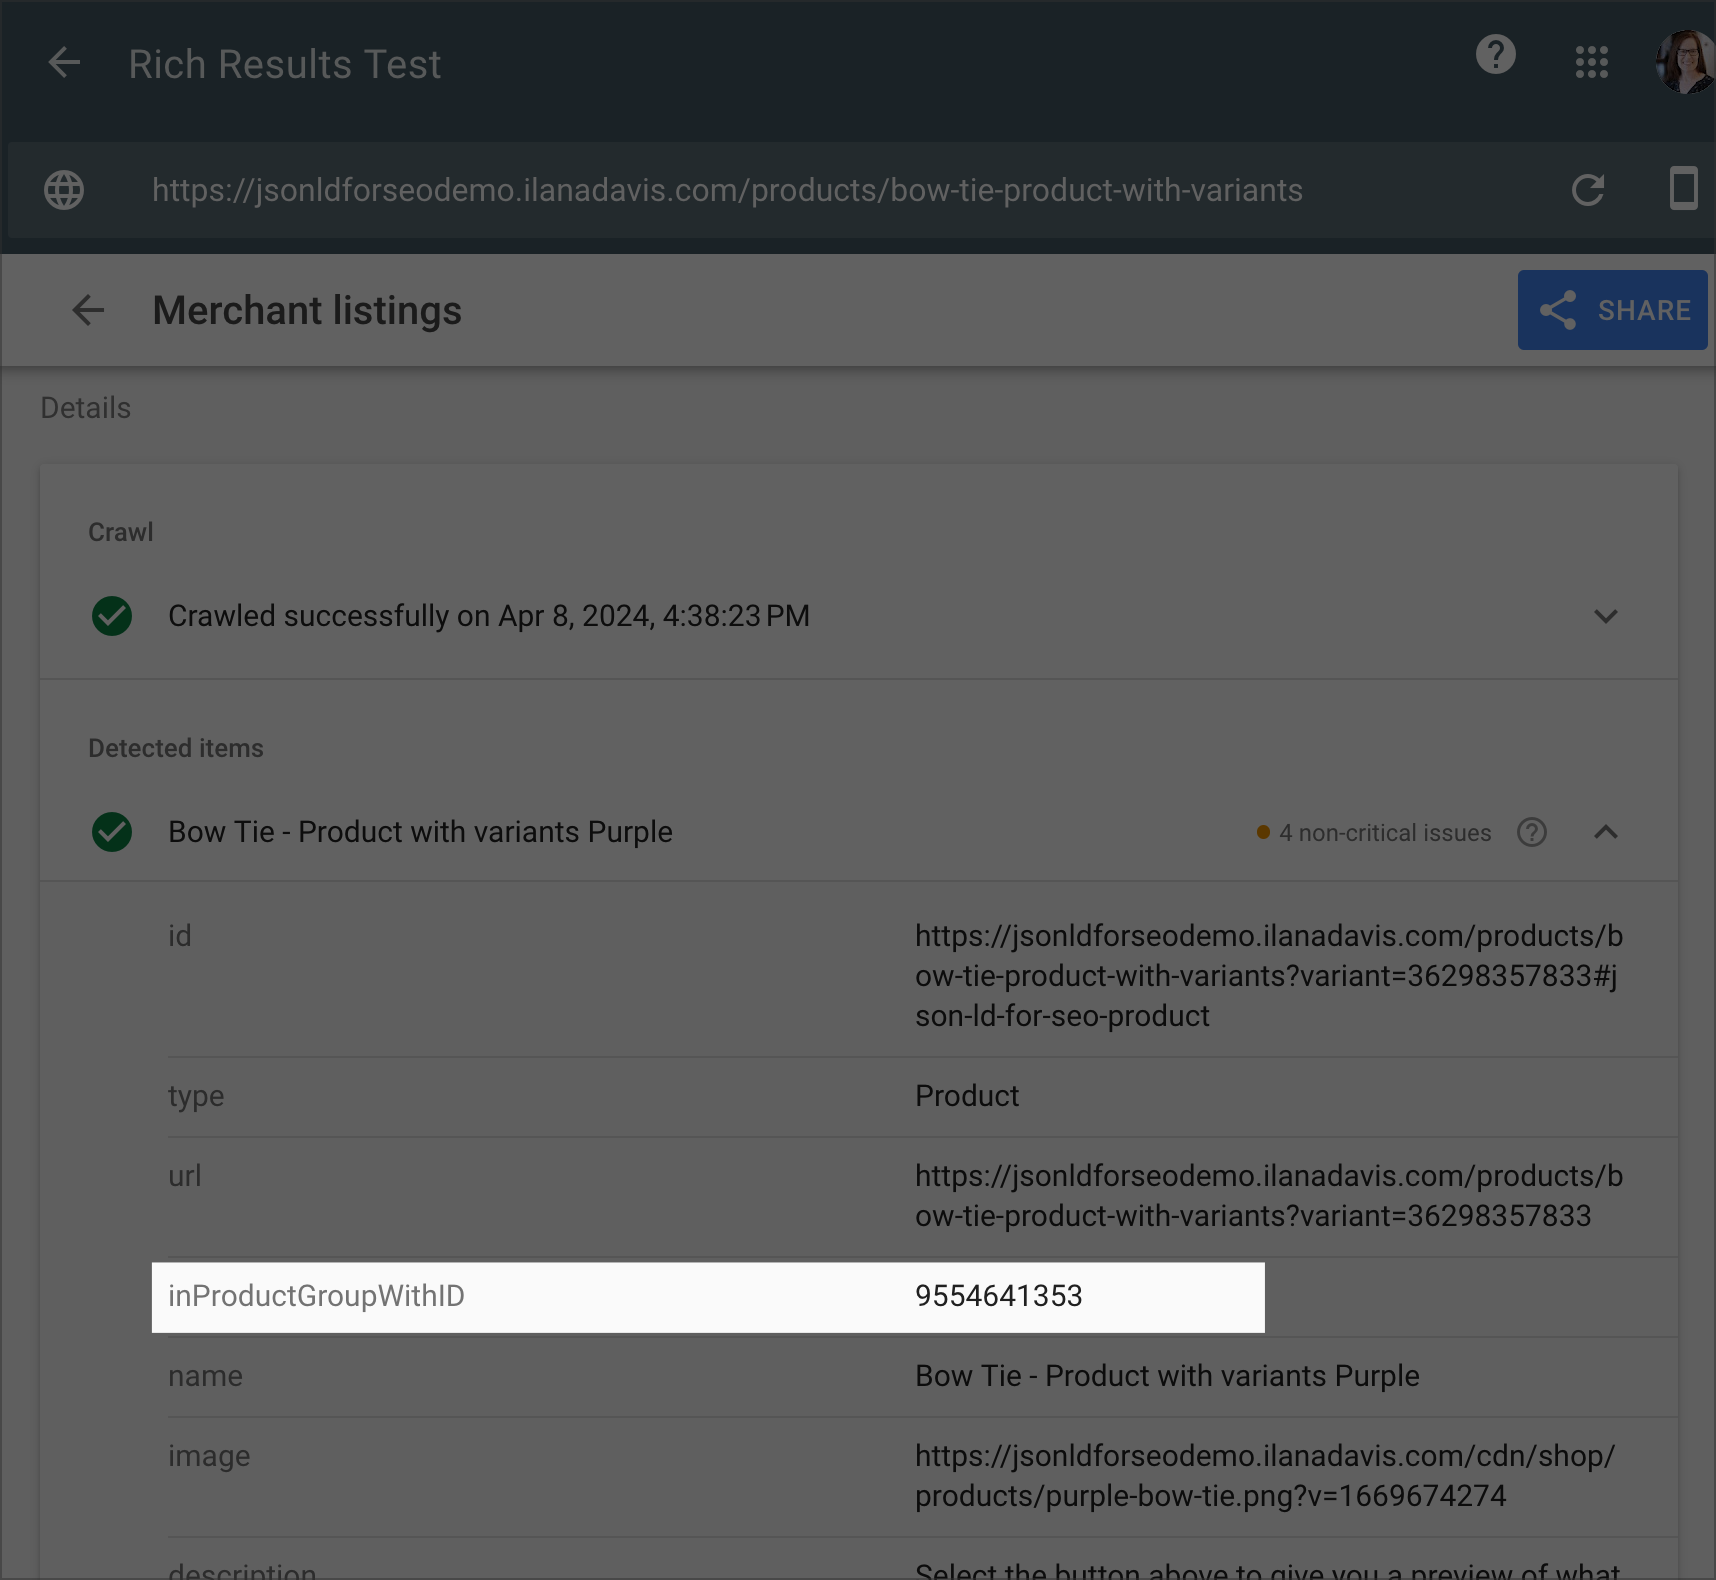This screenshot has height=1580, width=1716.
Task: Click the url property value
Action: (x=1268, y=1196)
